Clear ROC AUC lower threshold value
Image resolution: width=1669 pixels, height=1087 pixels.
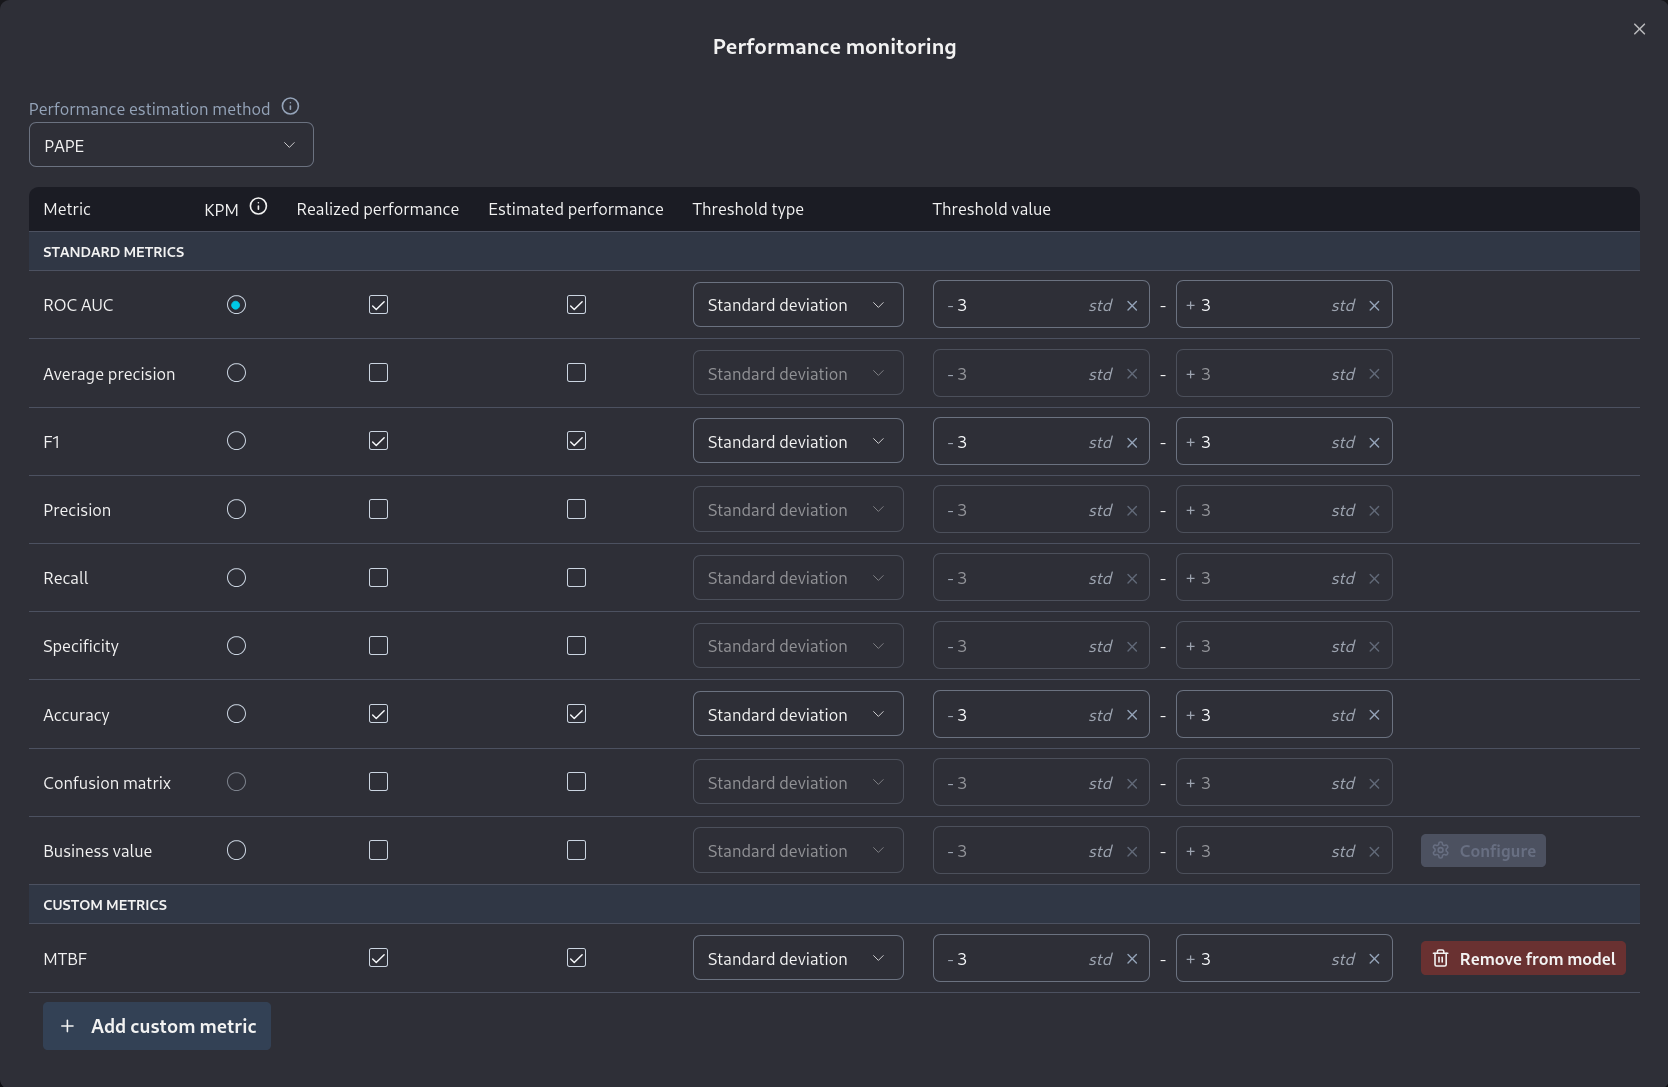tap(1132, 306)
